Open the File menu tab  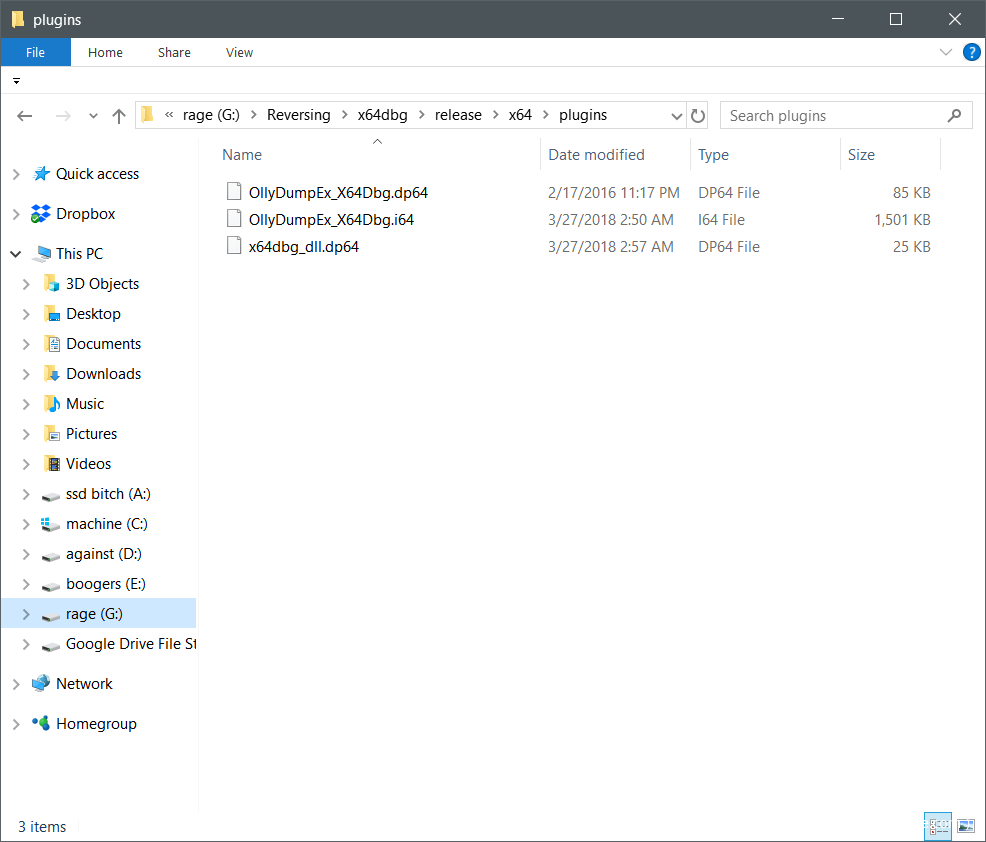[35, 52]
